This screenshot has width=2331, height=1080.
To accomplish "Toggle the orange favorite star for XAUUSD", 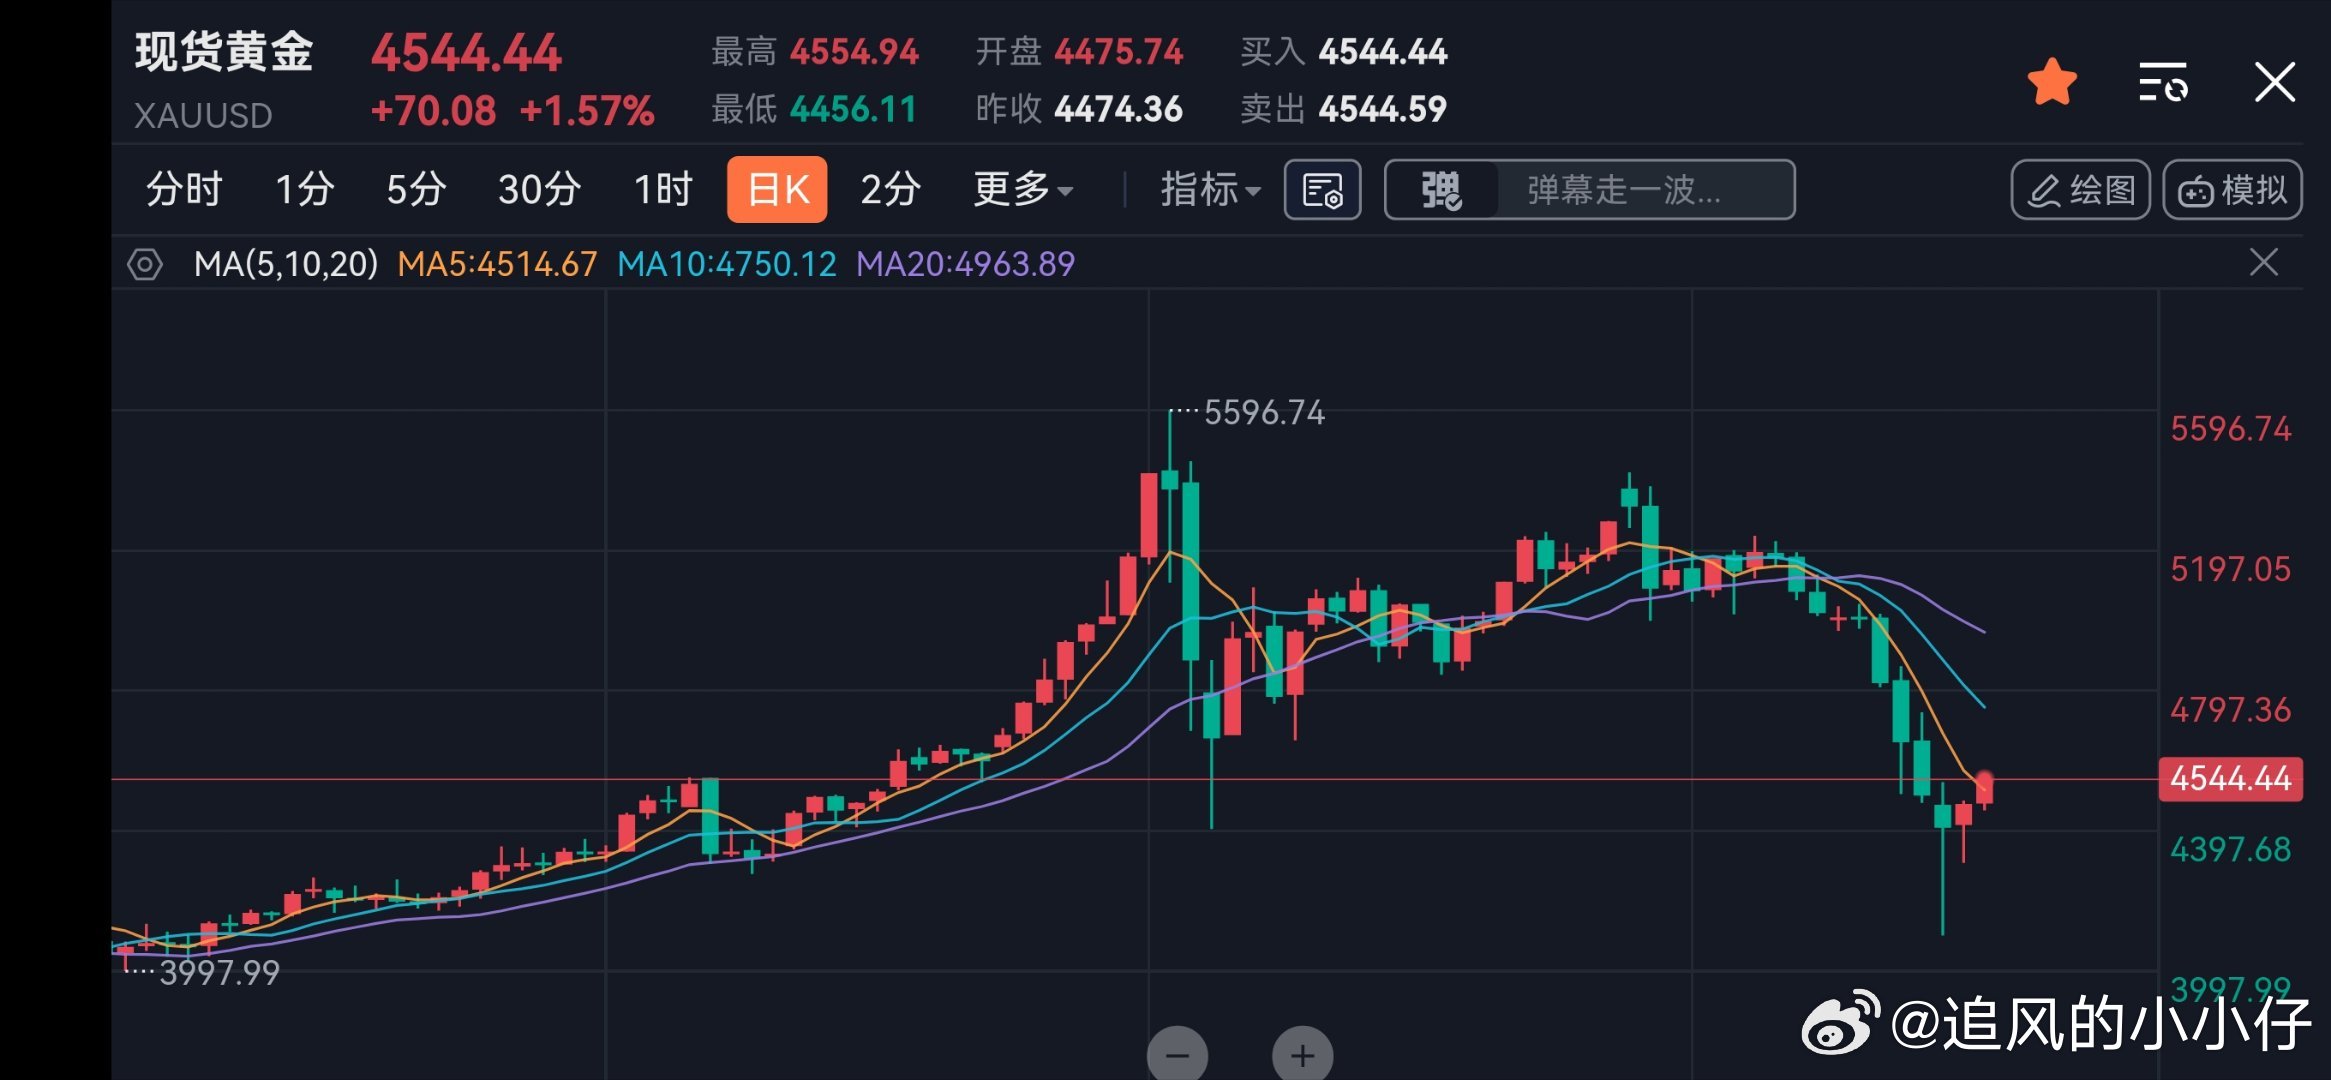I will tap(2052, 80).
